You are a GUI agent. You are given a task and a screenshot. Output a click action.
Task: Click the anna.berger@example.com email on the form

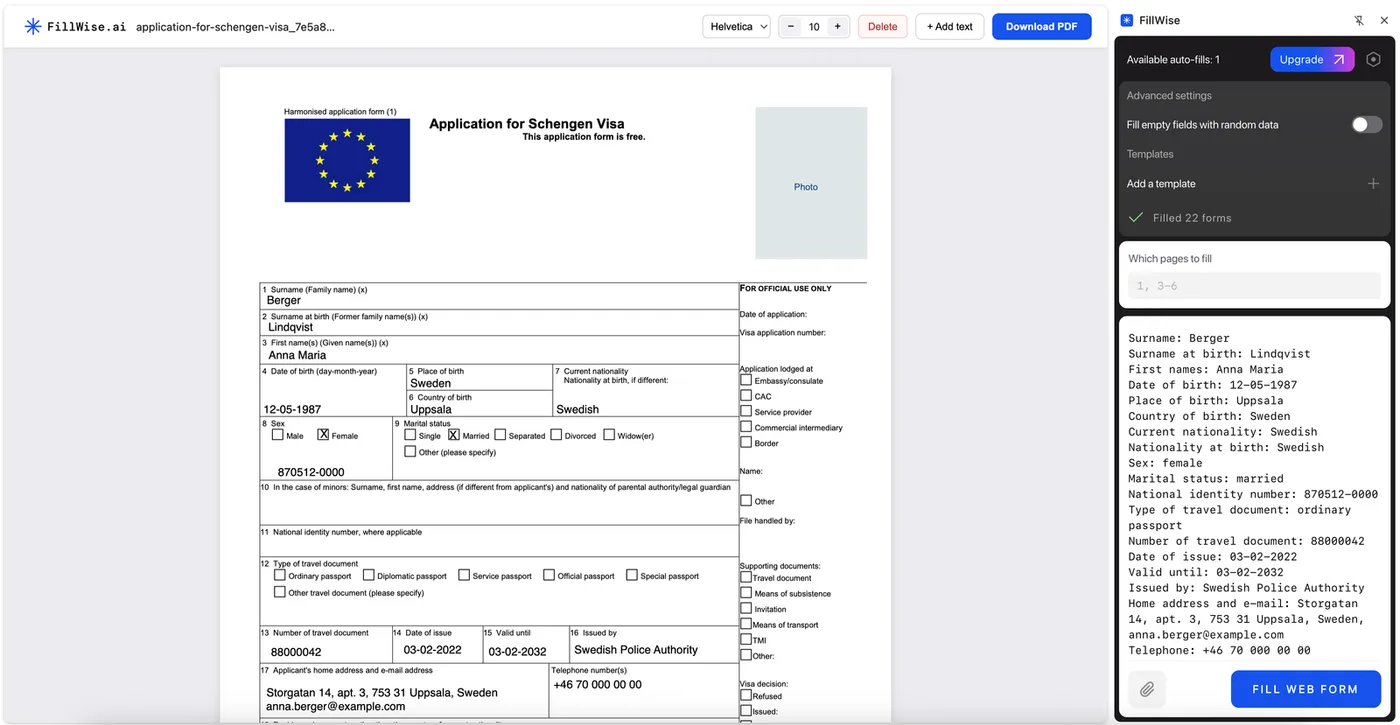336,707
